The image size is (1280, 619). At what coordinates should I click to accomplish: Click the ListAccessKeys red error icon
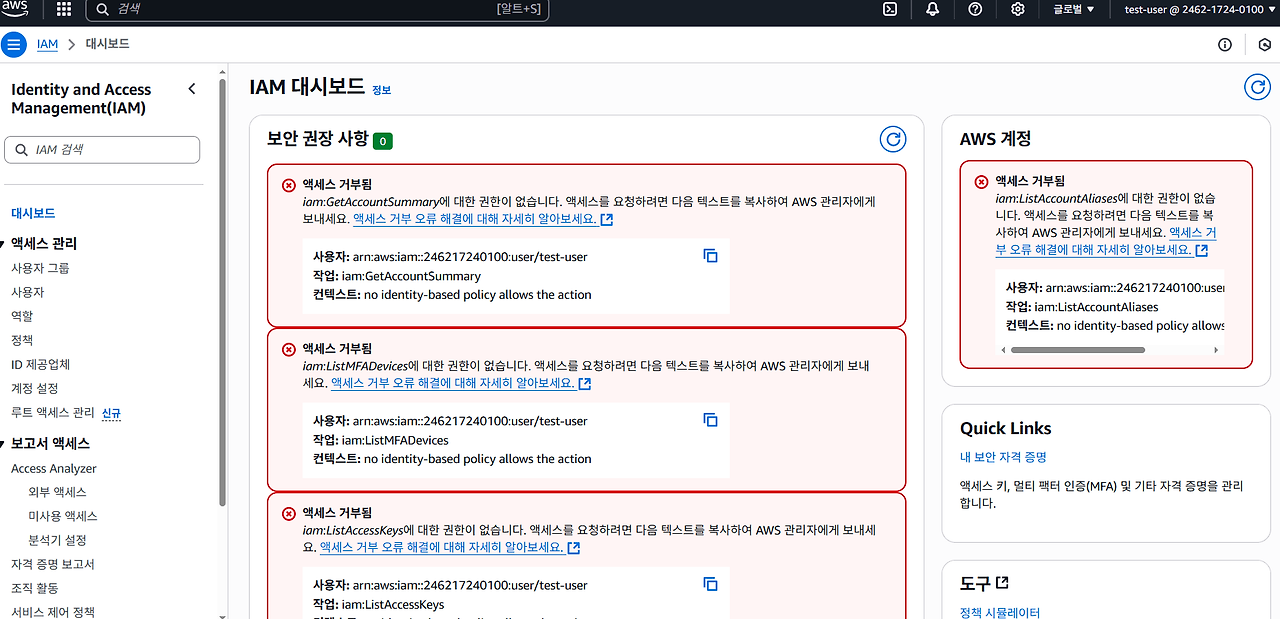pyautogui.click(x=289, y=513)
